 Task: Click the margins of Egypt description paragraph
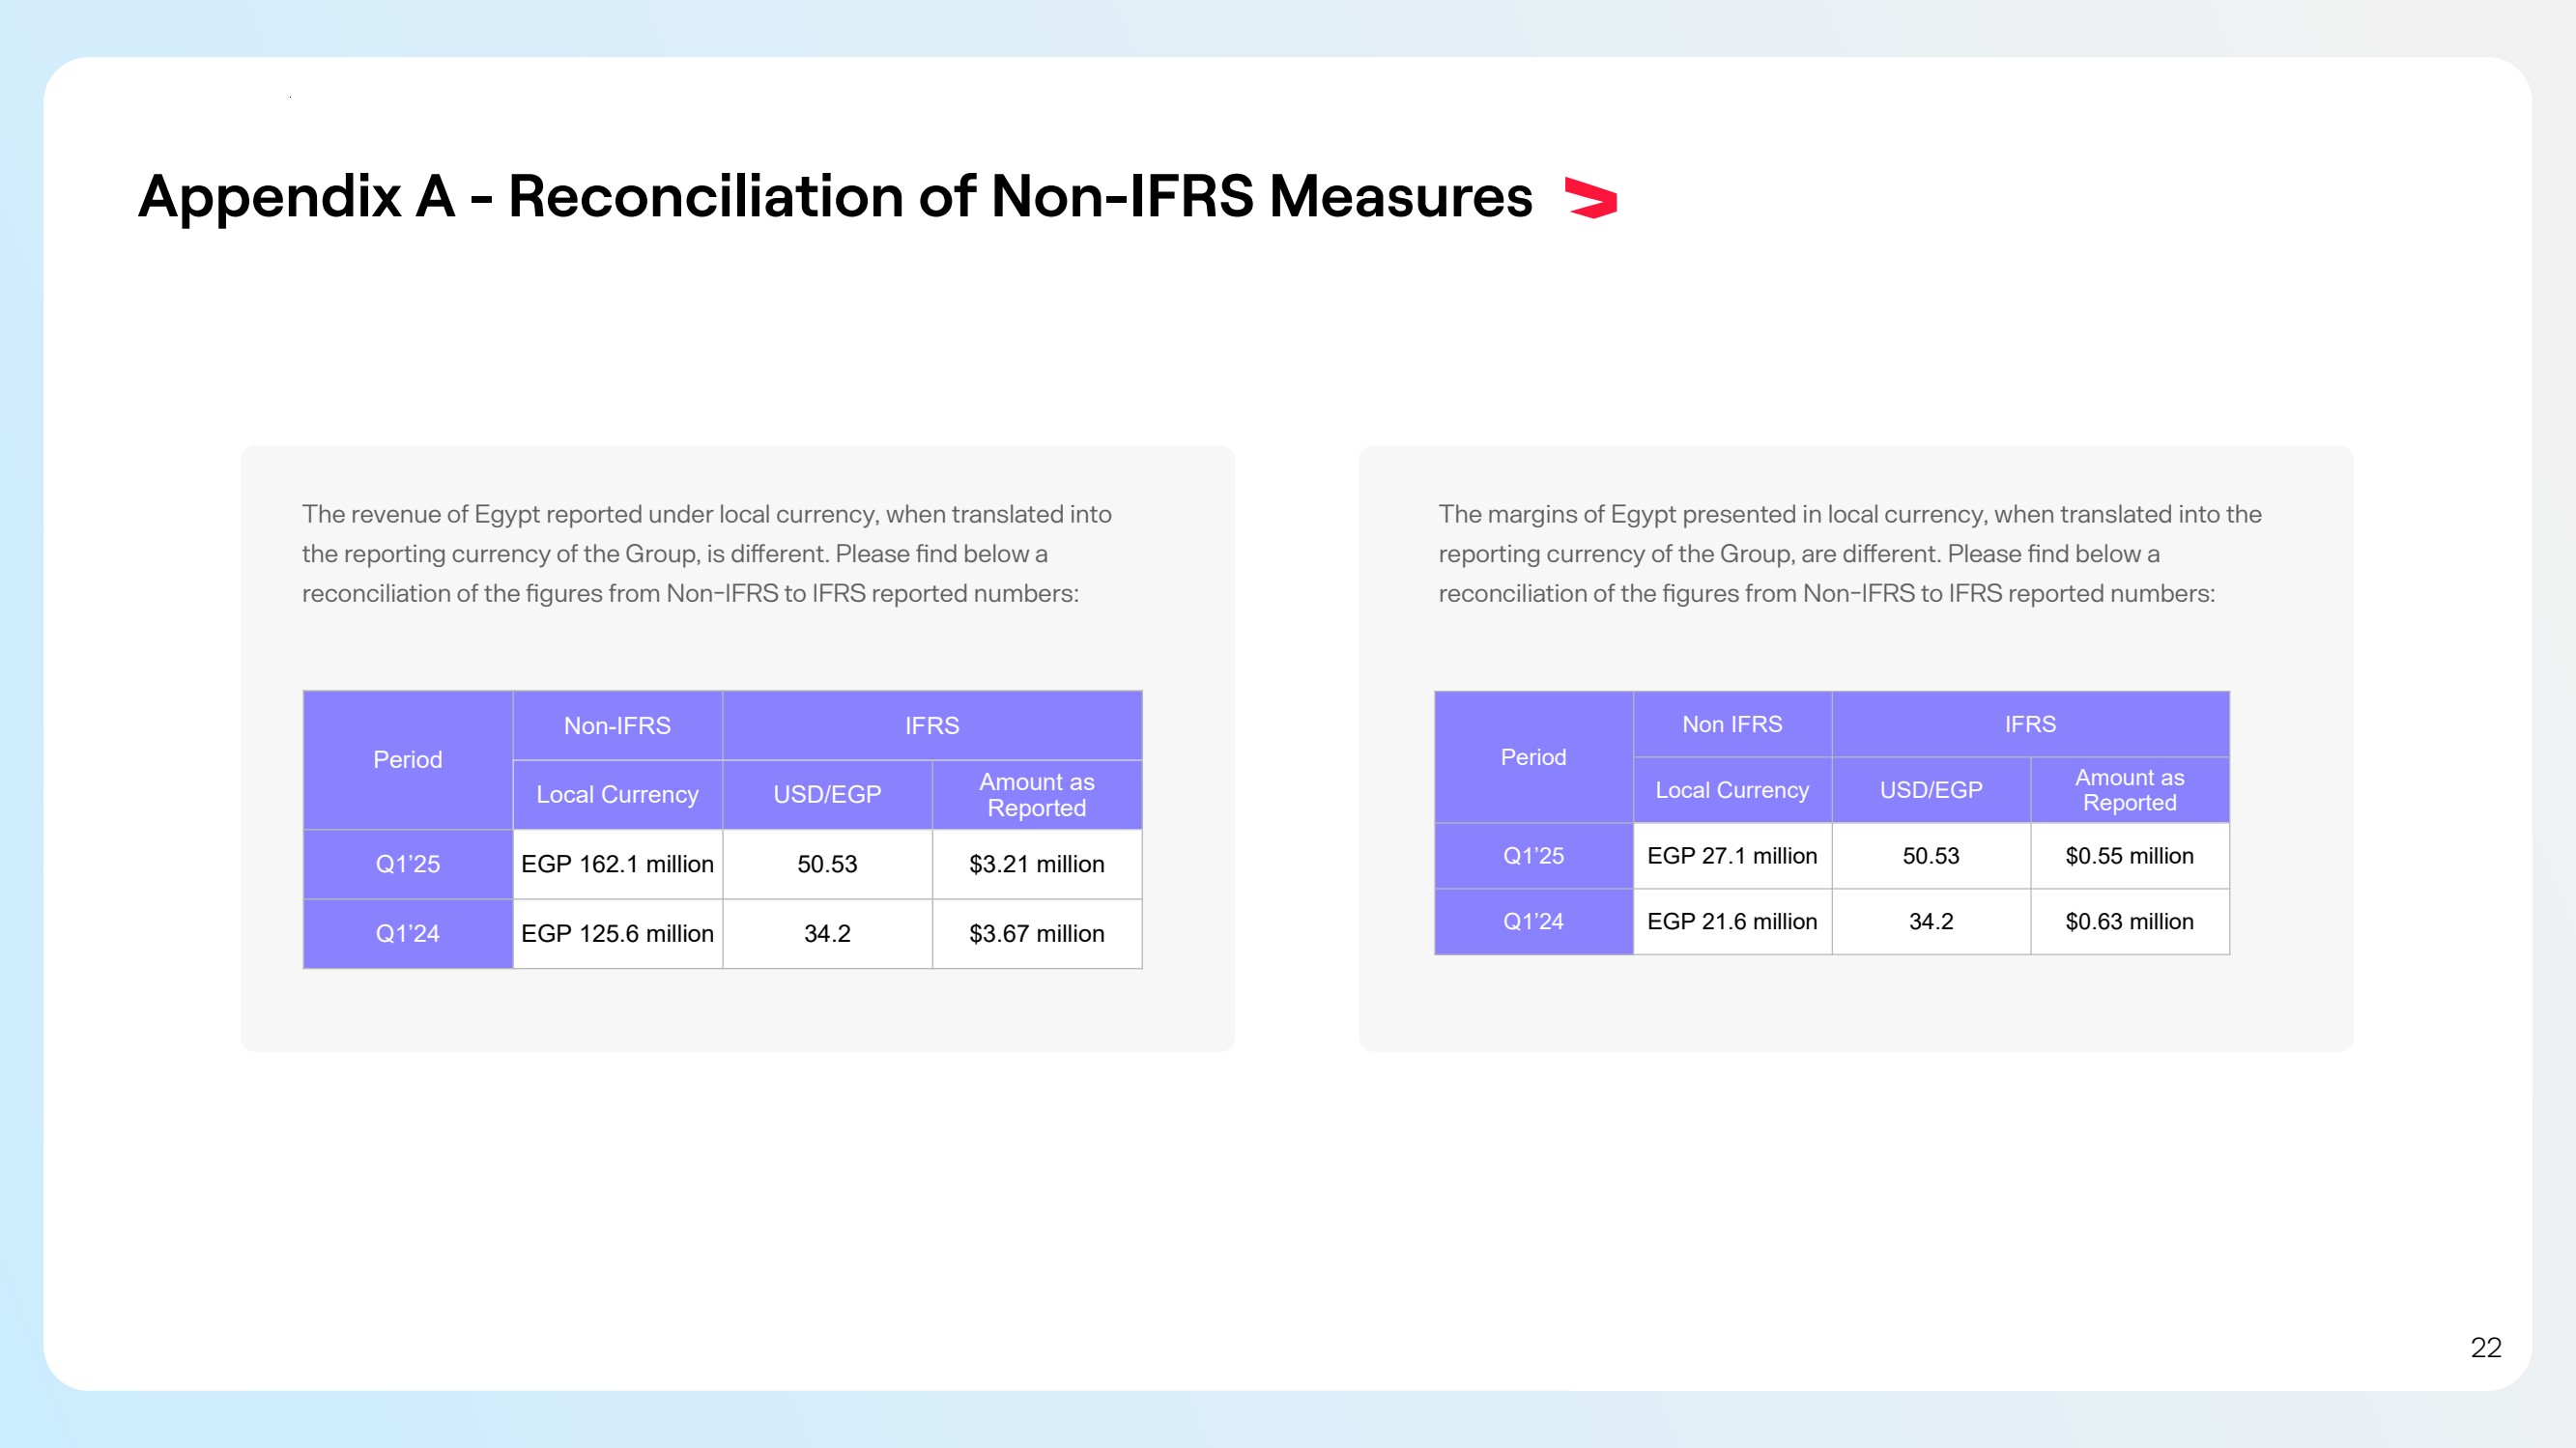1849,553
